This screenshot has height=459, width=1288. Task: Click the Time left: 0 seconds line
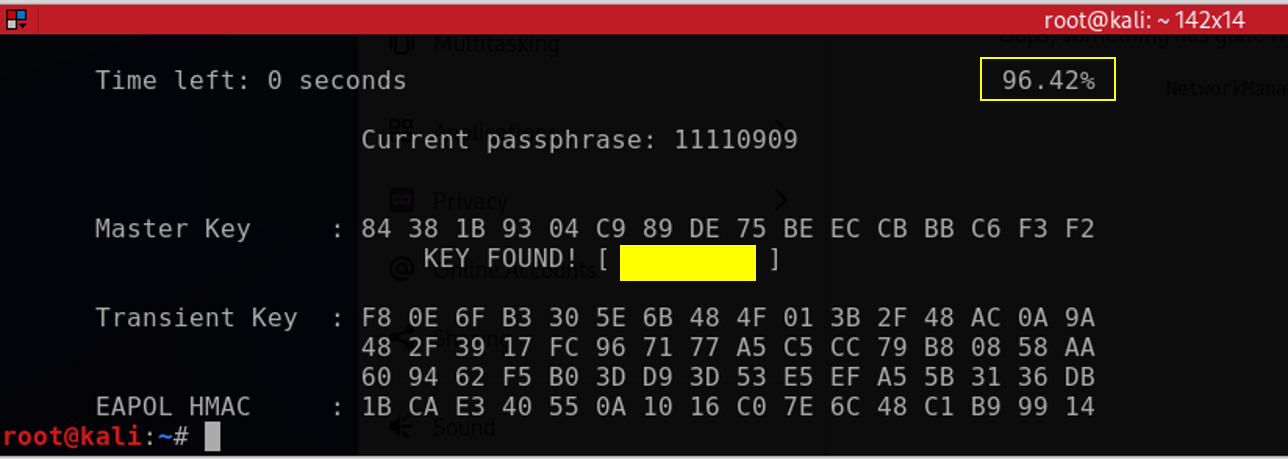[x=250, y=80]
